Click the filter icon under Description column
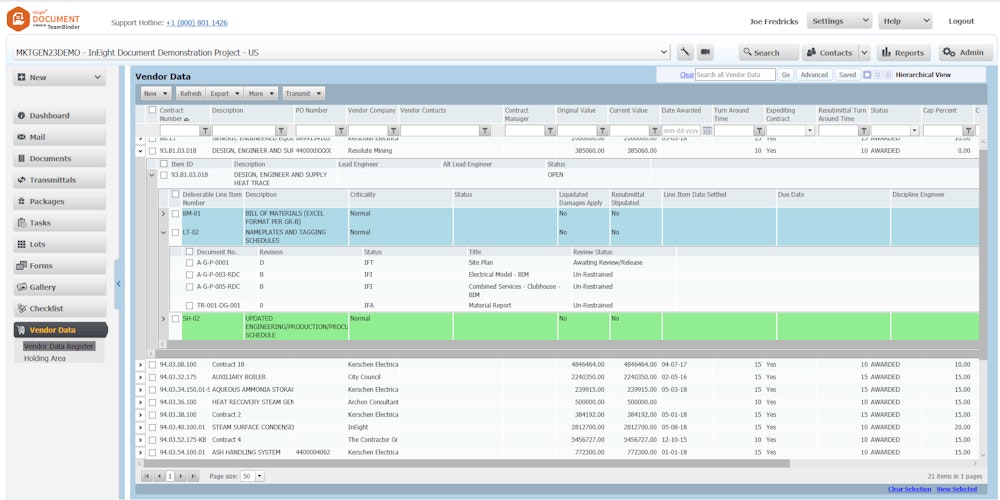 pyautogui.click(x=282, y=131)
